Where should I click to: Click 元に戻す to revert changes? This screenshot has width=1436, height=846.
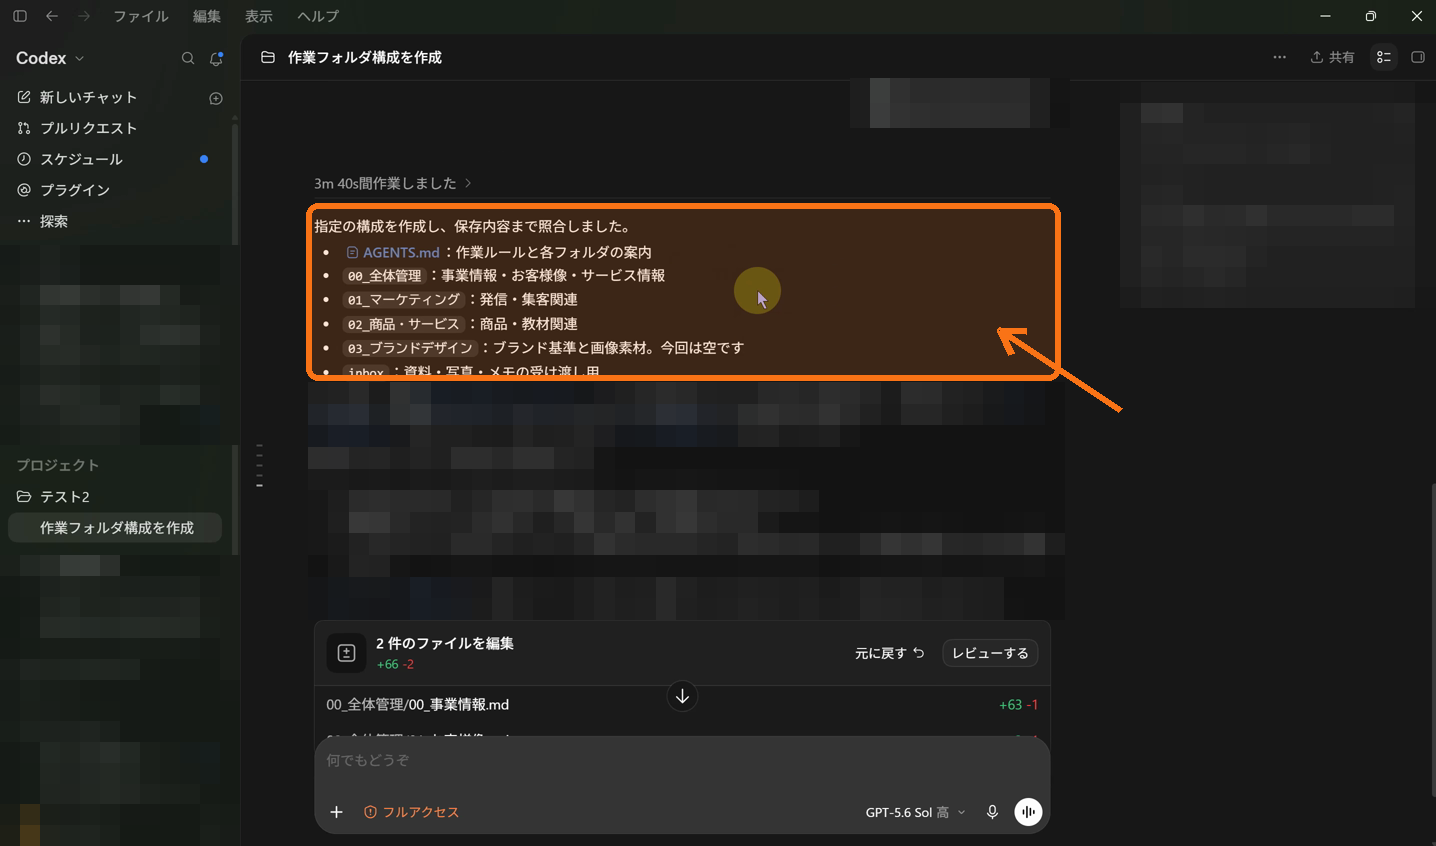coord(890,653)
